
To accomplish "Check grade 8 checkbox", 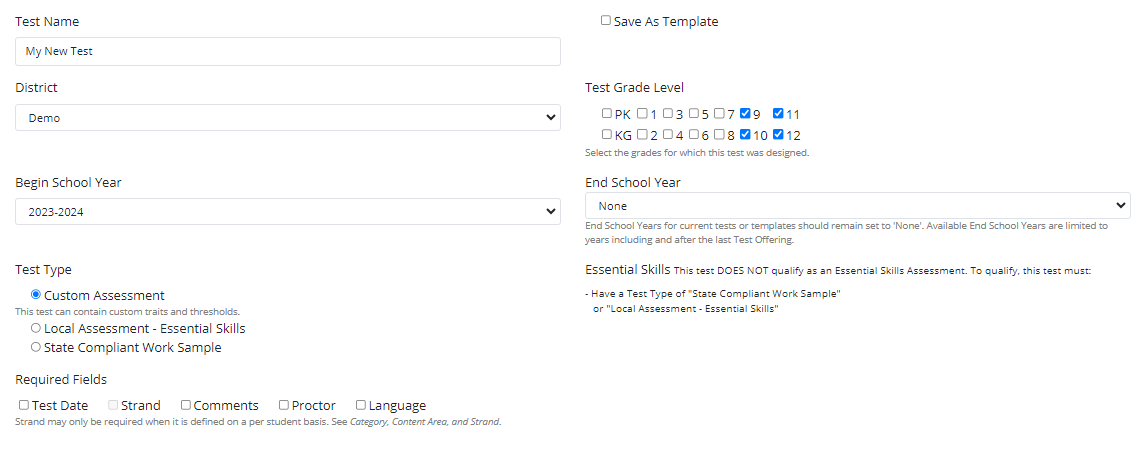I will pyautogui.click(x=719, y=134).
